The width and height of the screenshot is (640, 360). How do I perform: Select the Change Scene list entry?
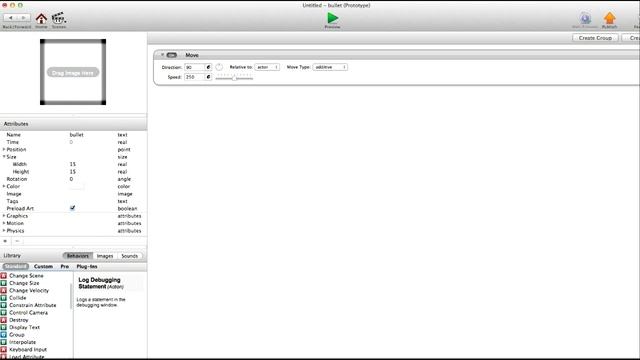[x=26, y=276]
